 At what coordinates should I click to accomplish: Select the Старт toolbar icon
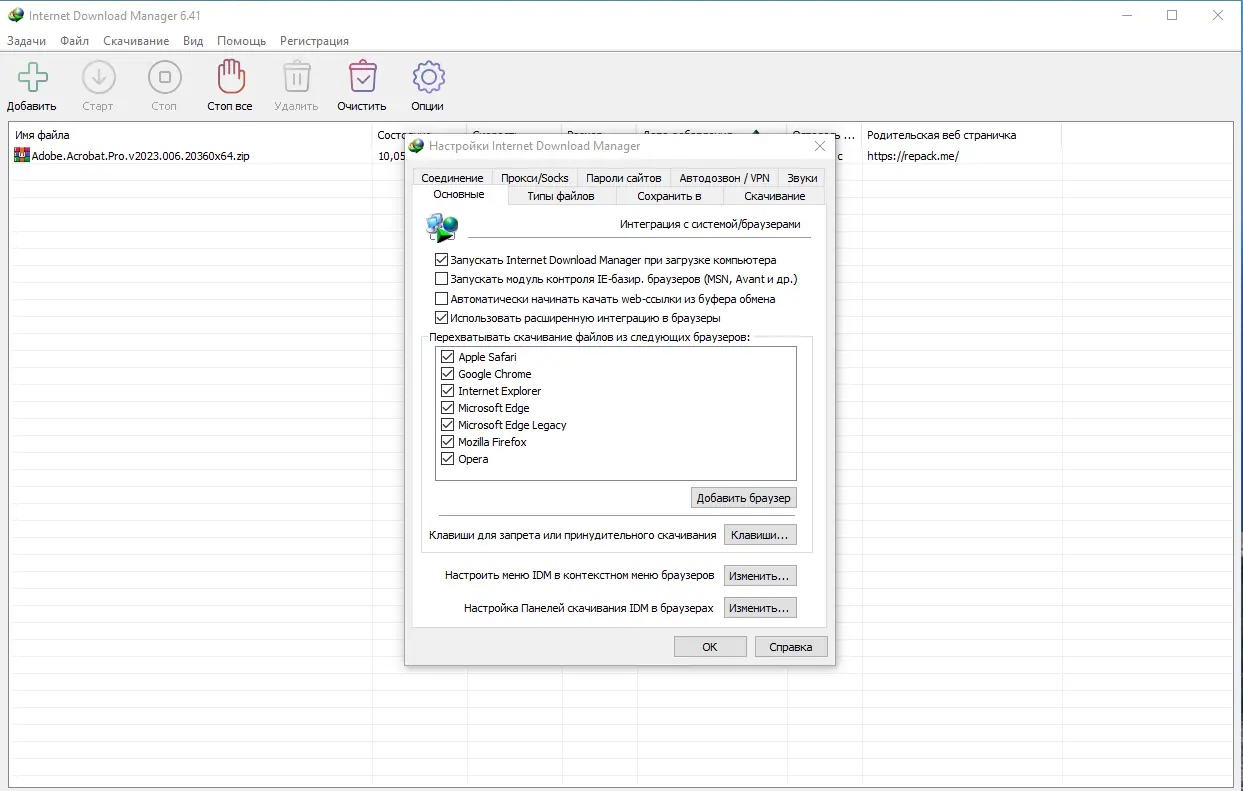[x=97, y=76]
